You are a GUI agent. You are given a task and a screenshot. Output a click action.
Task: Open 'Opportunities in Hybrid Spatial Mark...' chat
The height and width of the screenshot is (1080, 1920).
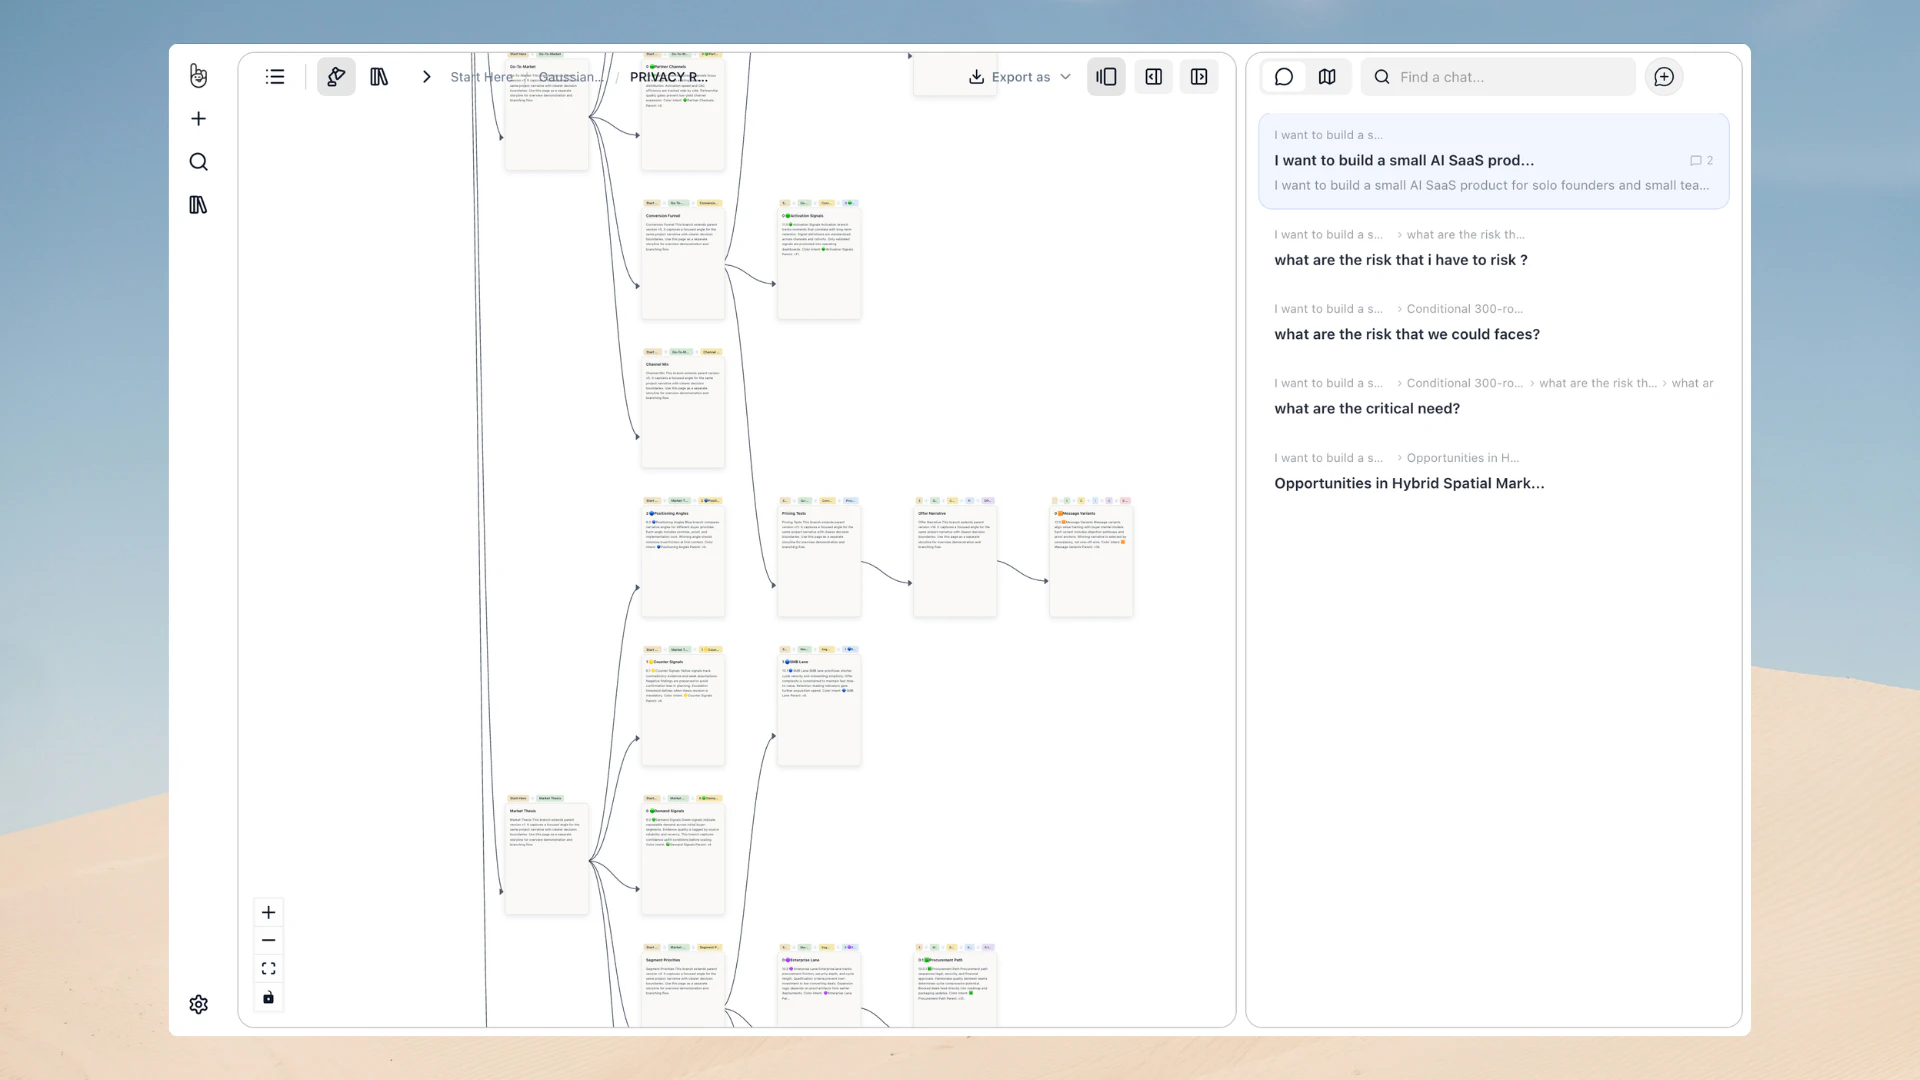[x=1409, y=483]
